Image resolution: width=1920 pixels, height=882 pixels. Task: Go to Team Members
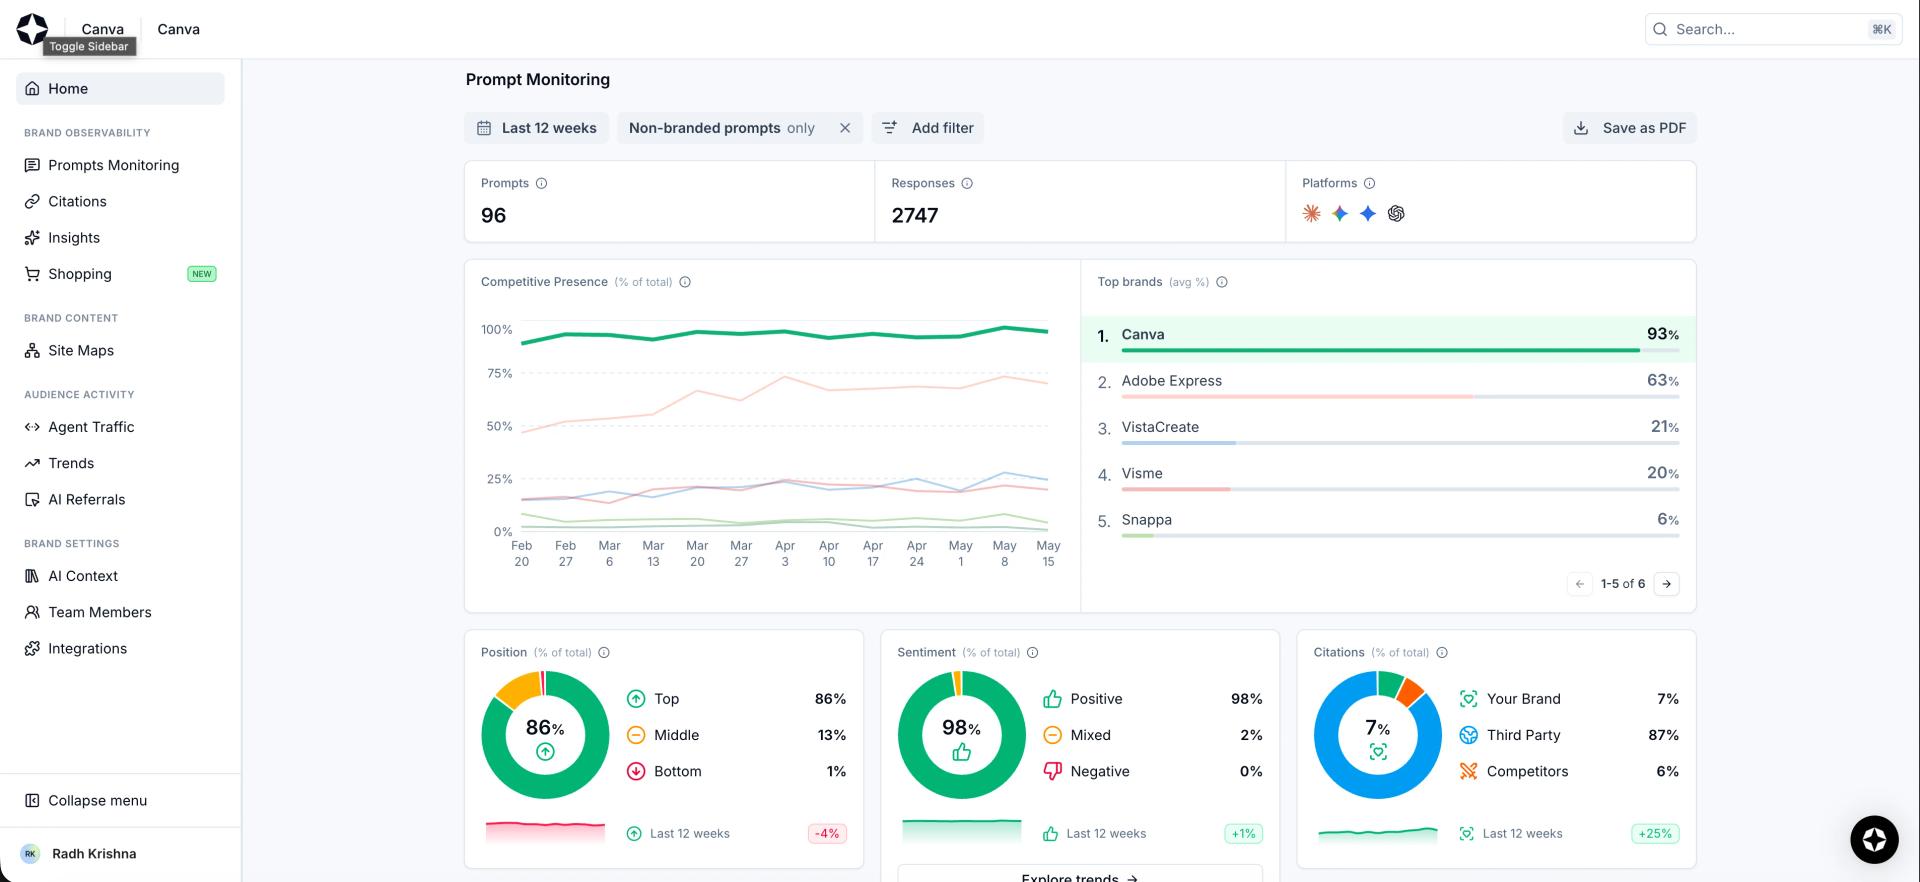[120, 612]
